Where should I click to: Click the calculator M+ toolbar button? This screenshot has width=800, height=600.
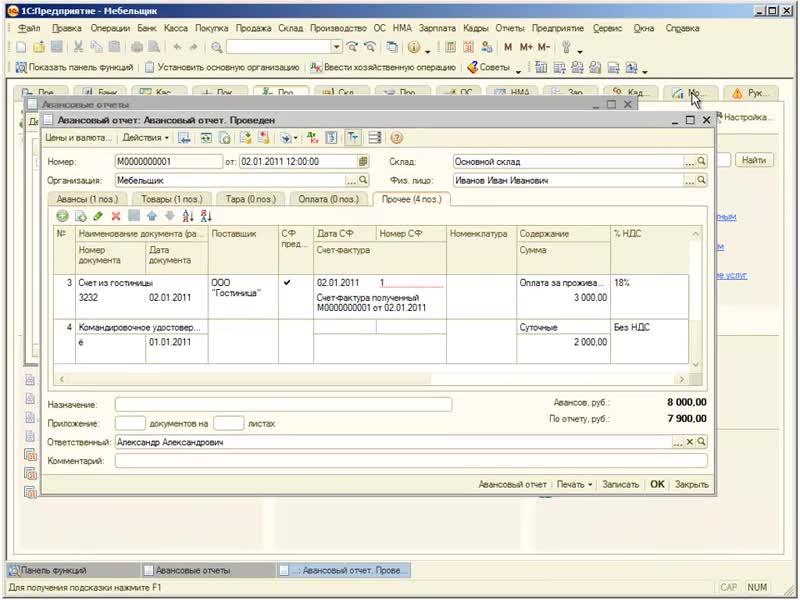(525, 47)
